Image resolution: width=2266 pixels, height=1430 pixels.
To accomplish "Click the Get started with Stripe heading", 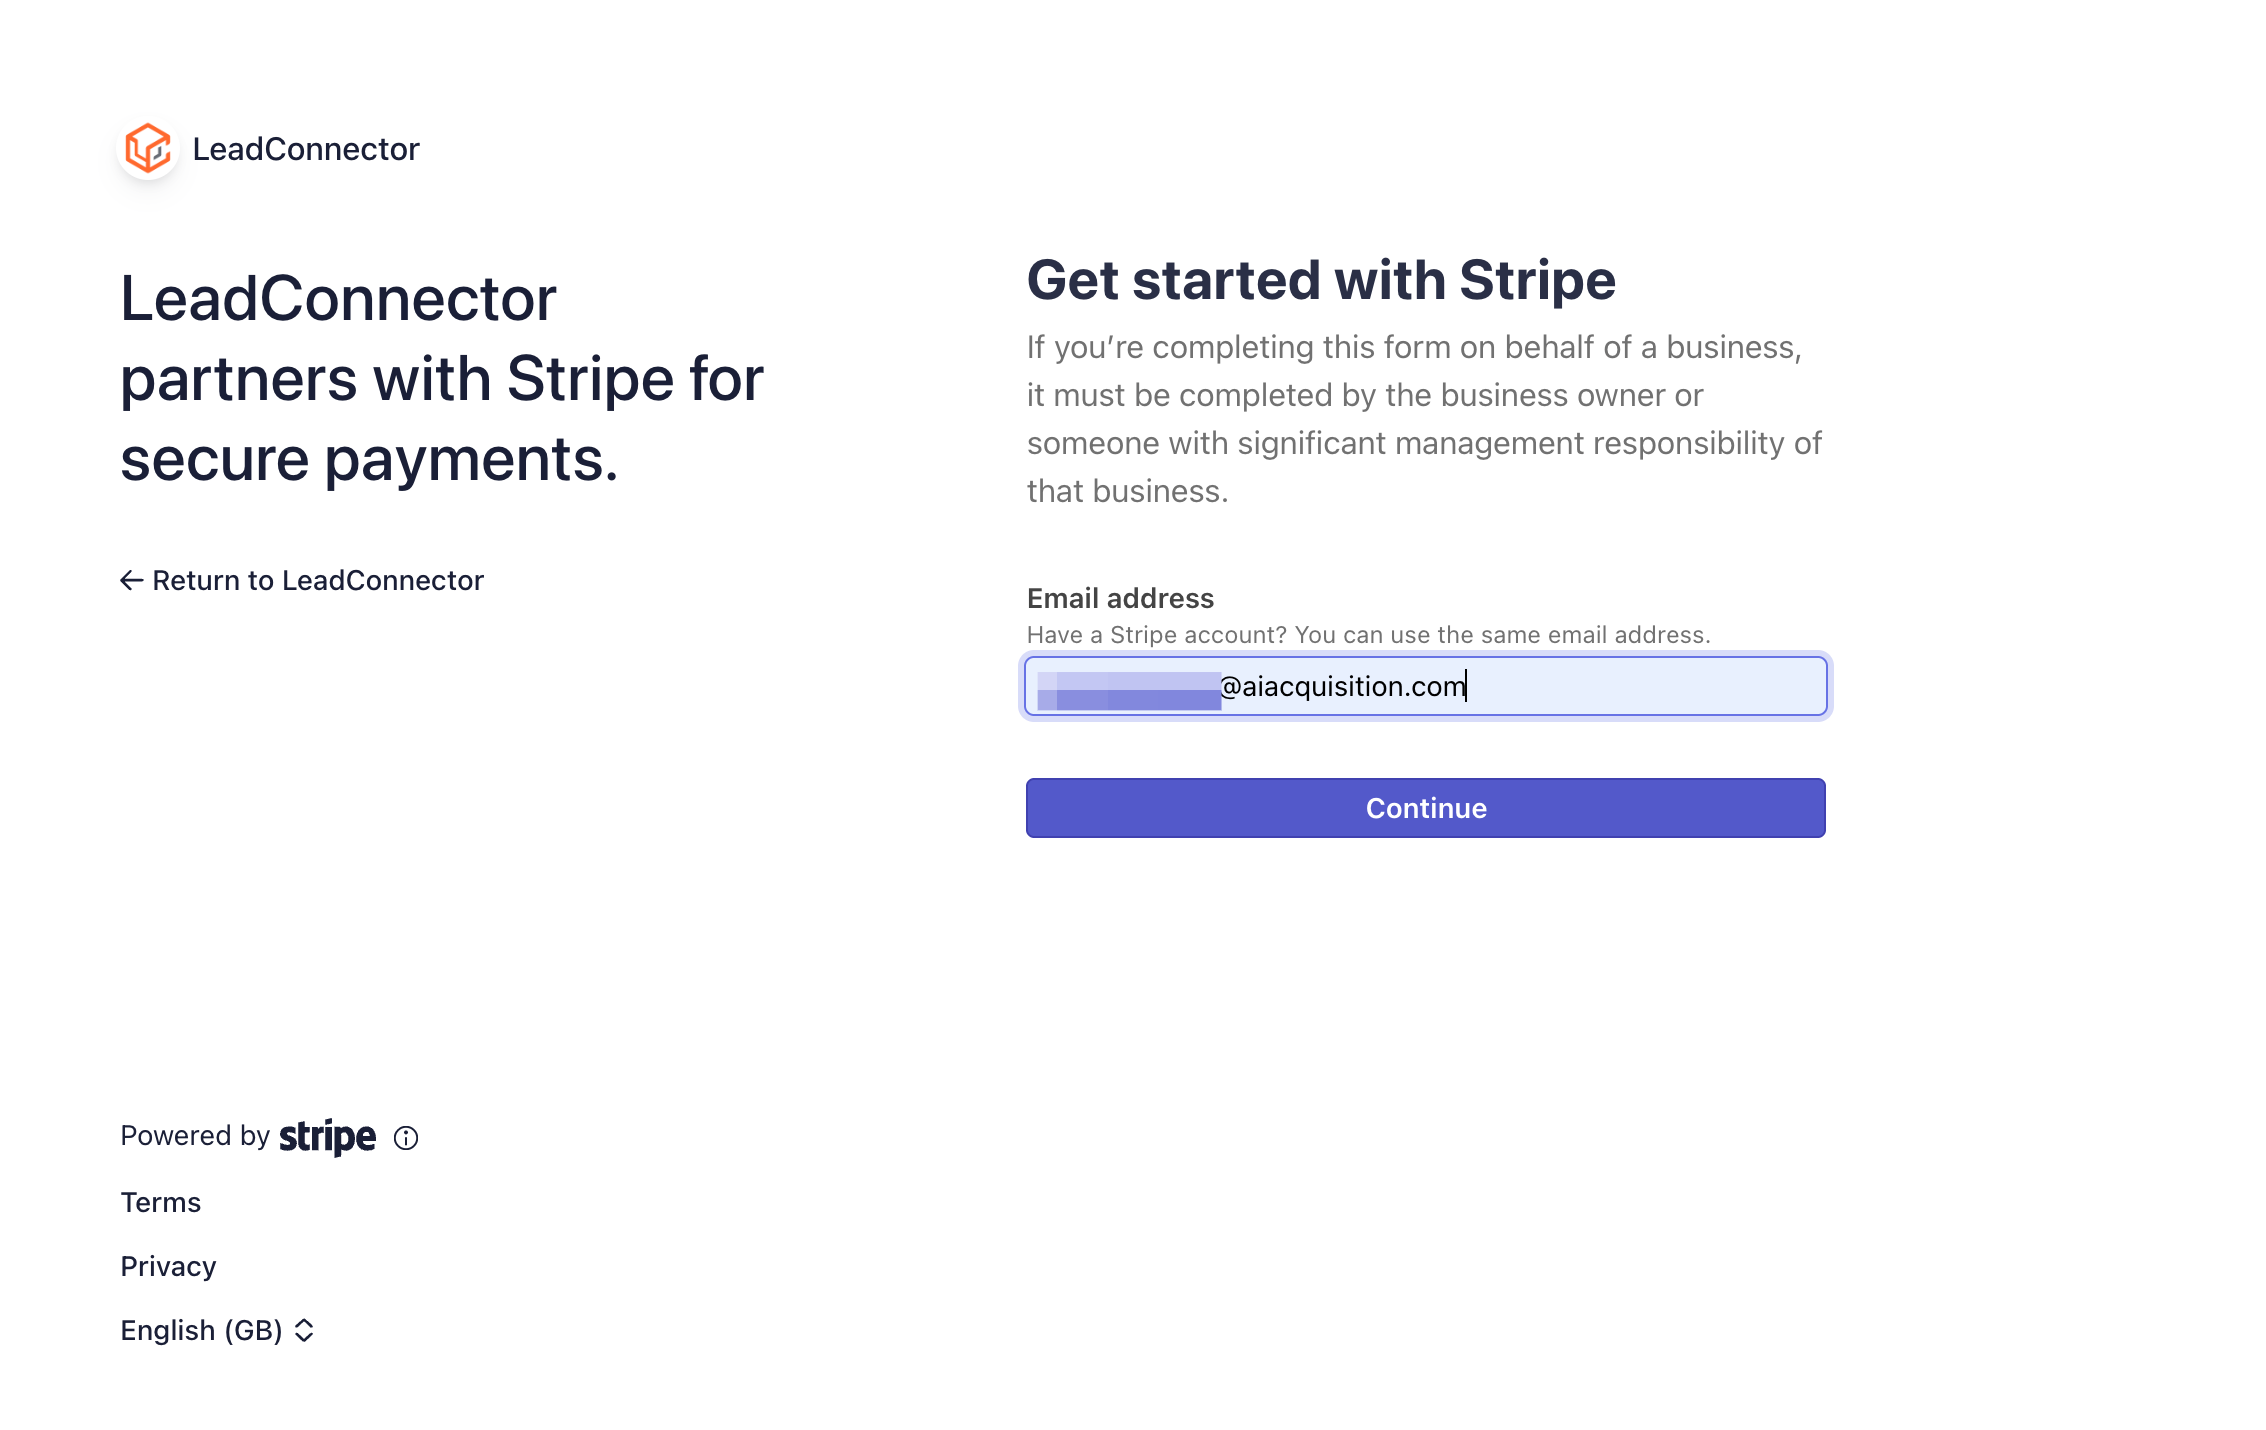I will (x=1321, y=280).
